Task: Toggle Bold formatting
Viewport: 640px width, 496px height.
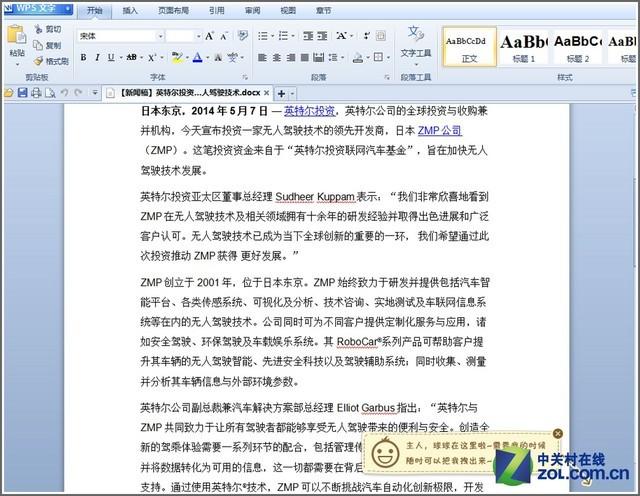Action: point(83,57)
